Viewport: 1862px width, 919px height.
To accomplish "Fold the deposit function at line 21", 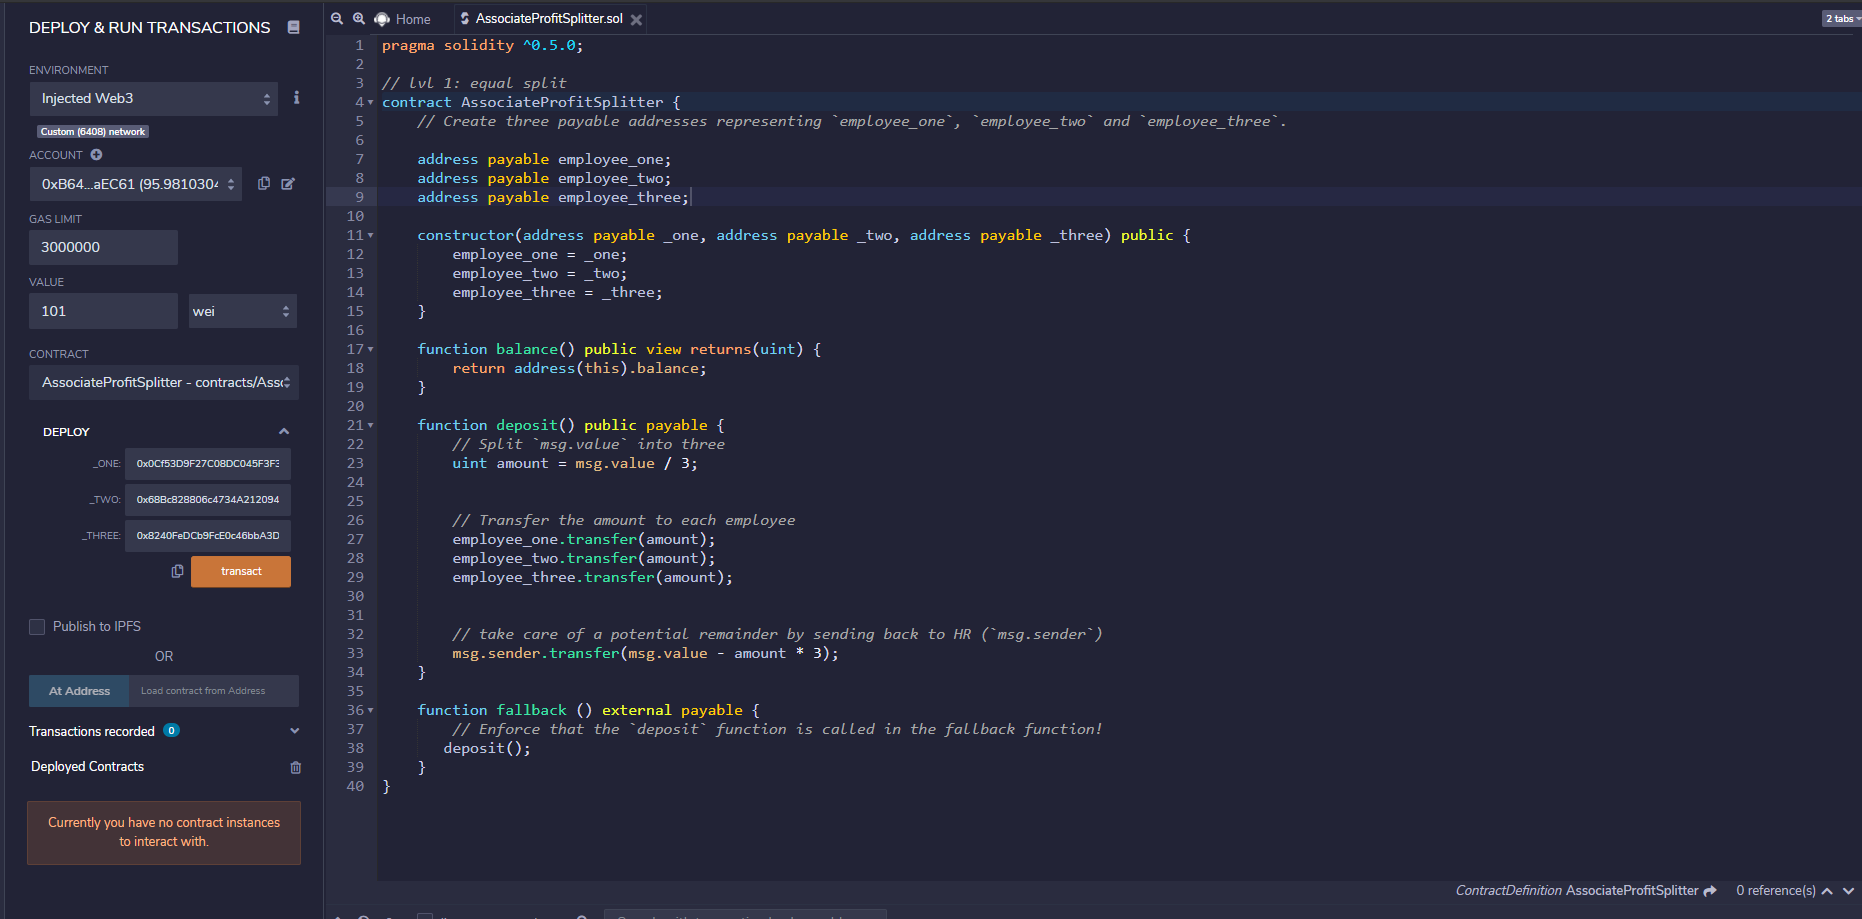I will coord(371,426).
